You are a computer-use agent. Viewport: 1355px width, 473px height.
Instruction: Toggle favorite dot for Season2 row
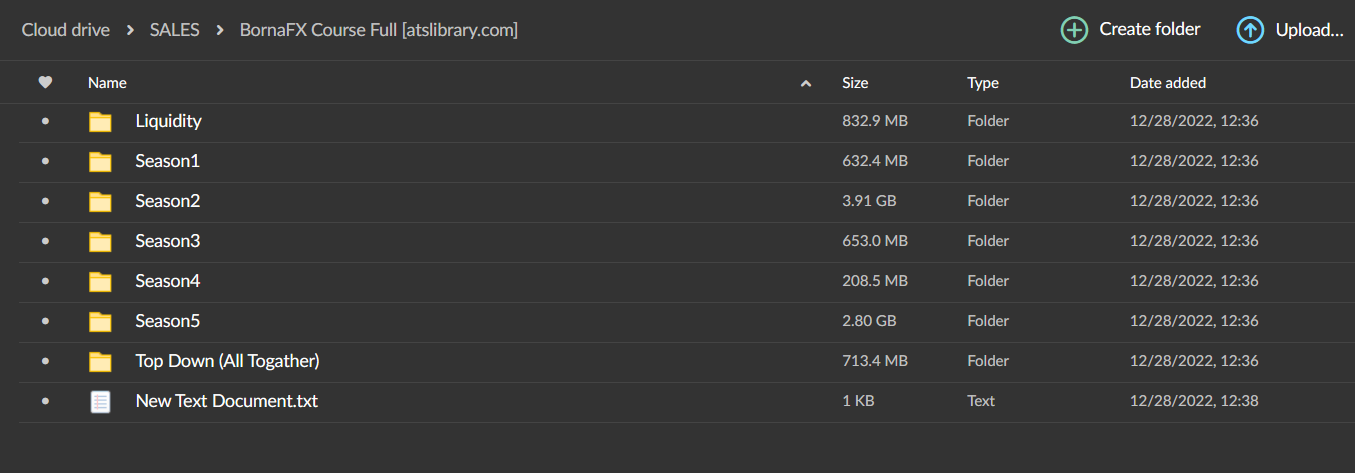[45, 201]
